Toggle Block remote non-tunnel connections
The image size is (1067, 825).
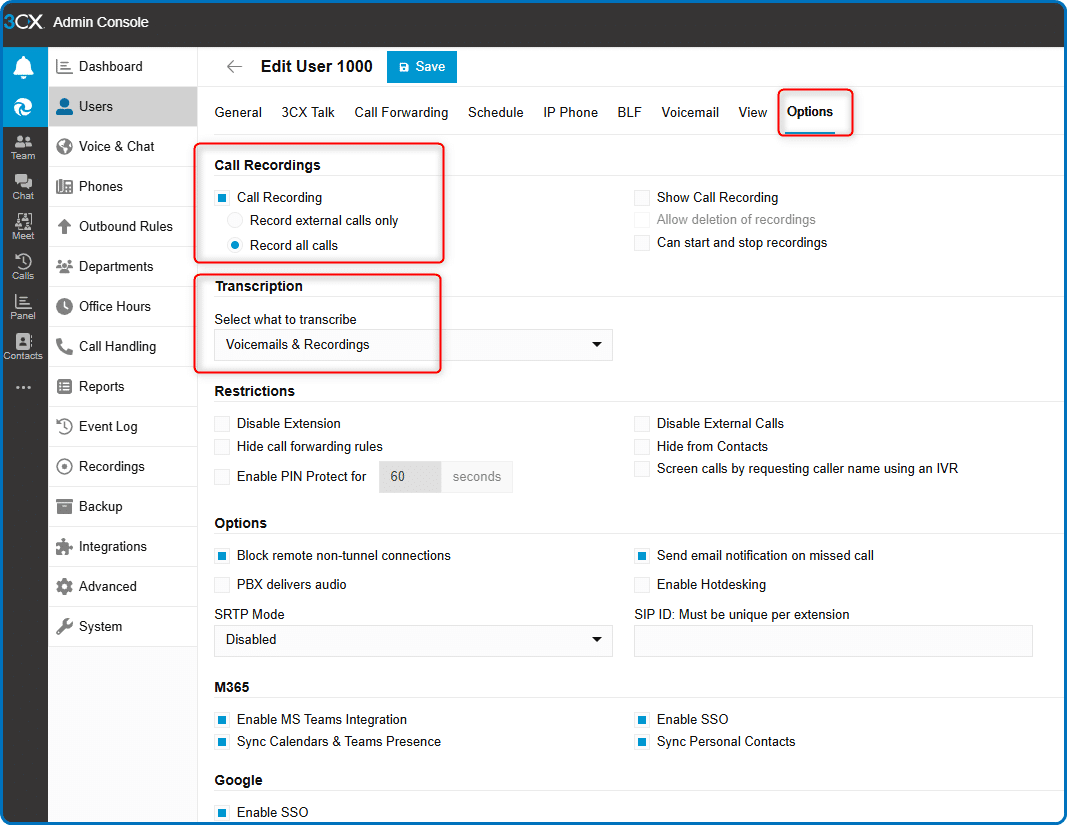[222, 556]
